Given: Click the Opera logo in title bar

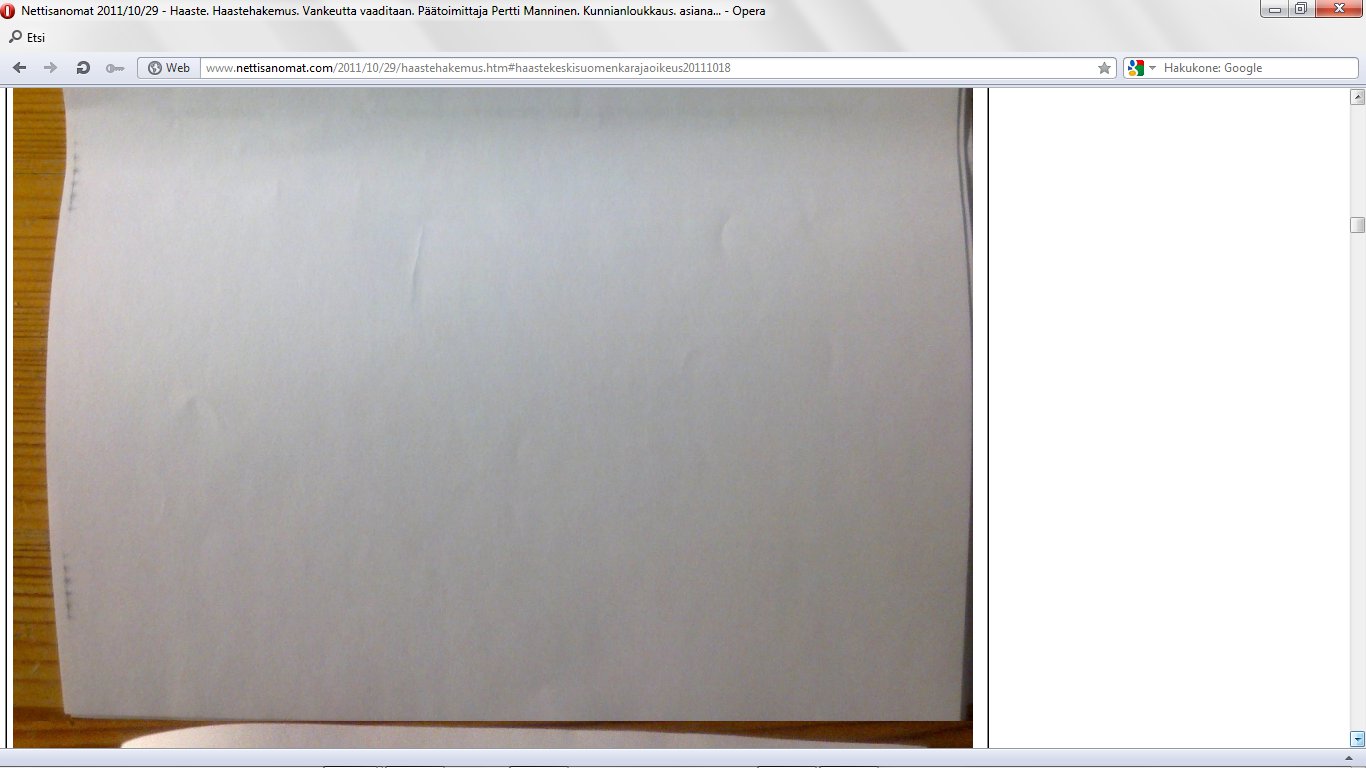Looking at the screenshot, I should [9, 11].
